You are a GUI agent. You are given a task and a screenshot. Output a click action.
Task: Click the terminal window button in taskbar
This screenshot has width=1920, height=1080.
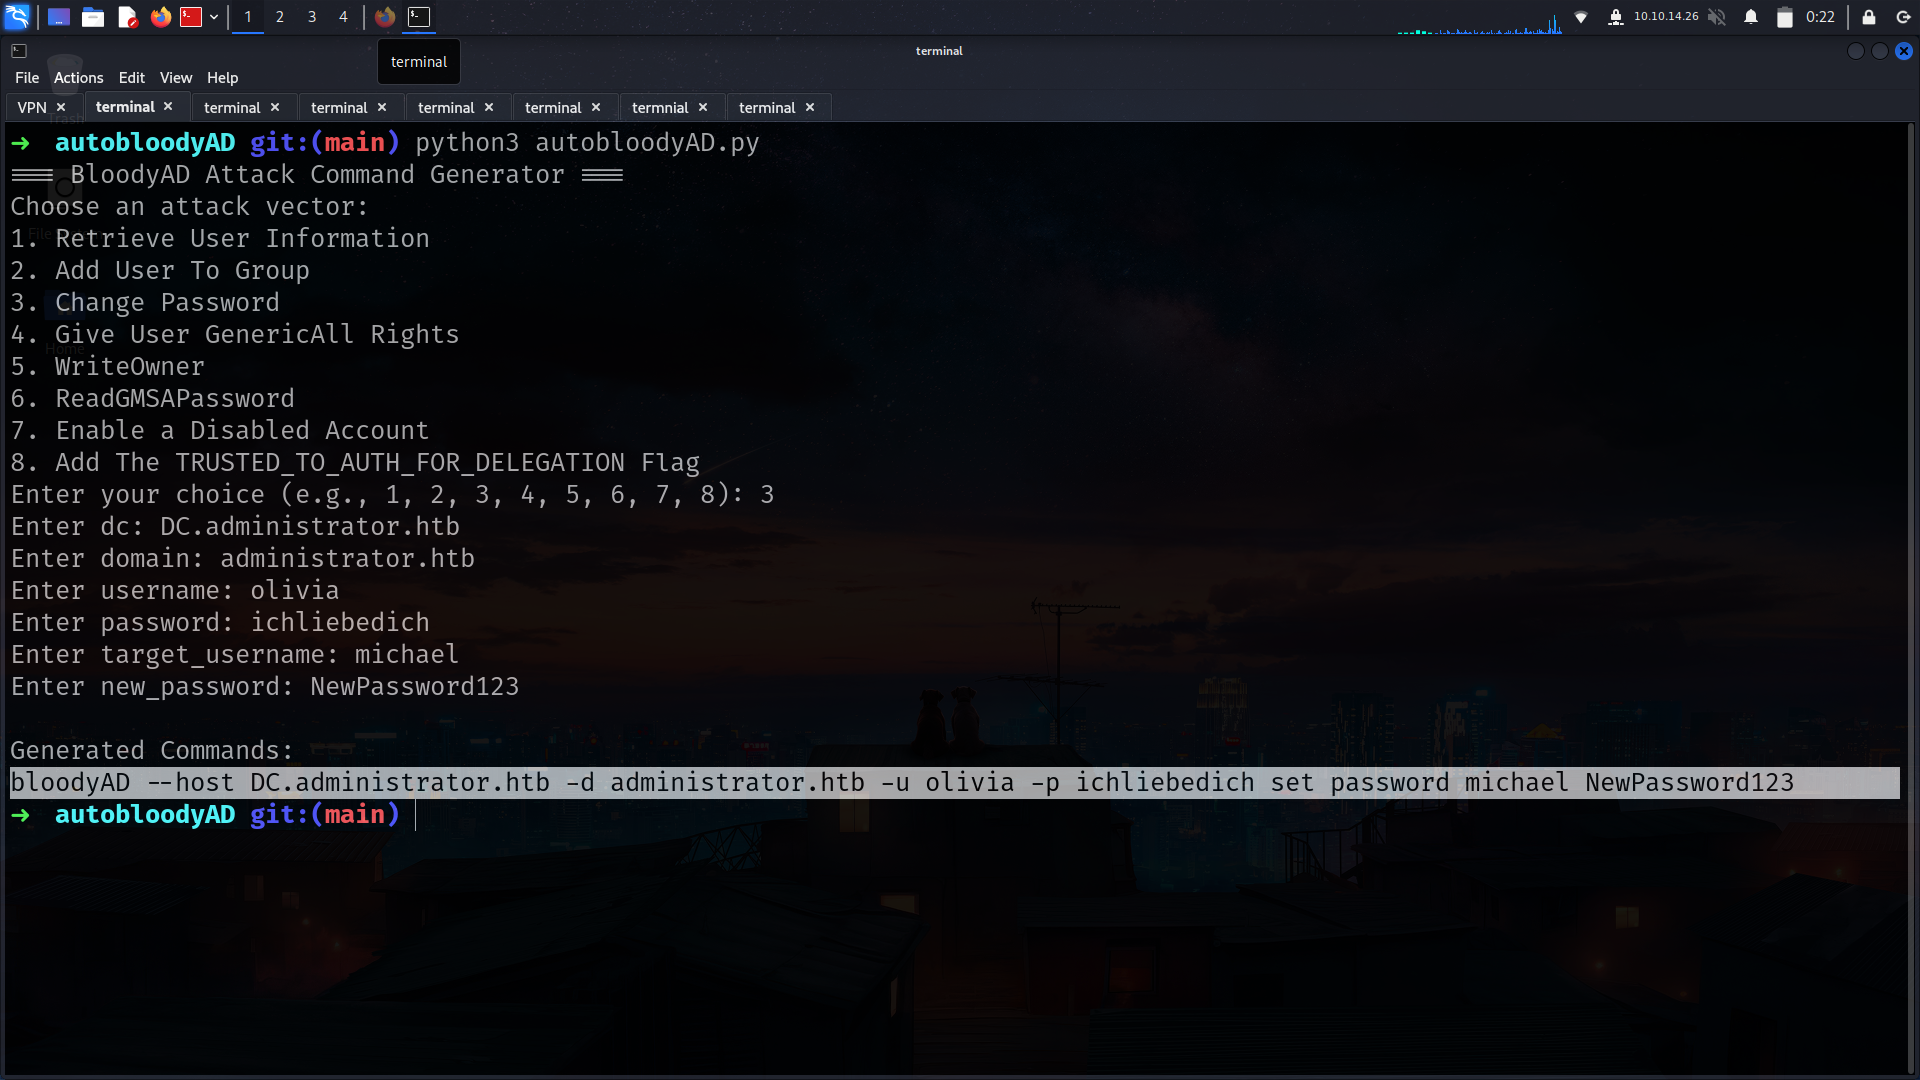pyautogui.click(x=419, y=17)
